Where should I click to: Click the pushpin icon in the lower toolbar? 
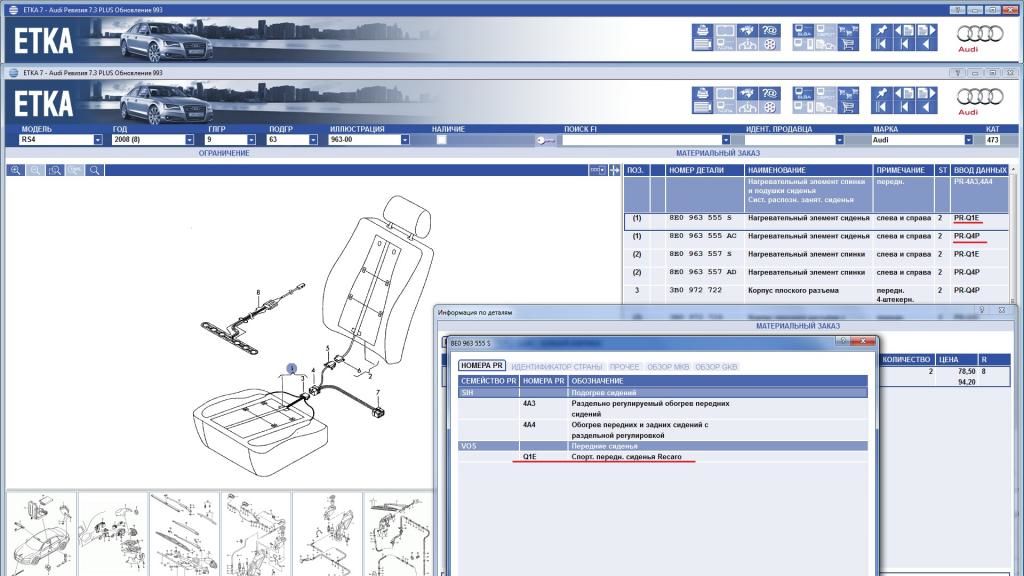tap(882, 93)
